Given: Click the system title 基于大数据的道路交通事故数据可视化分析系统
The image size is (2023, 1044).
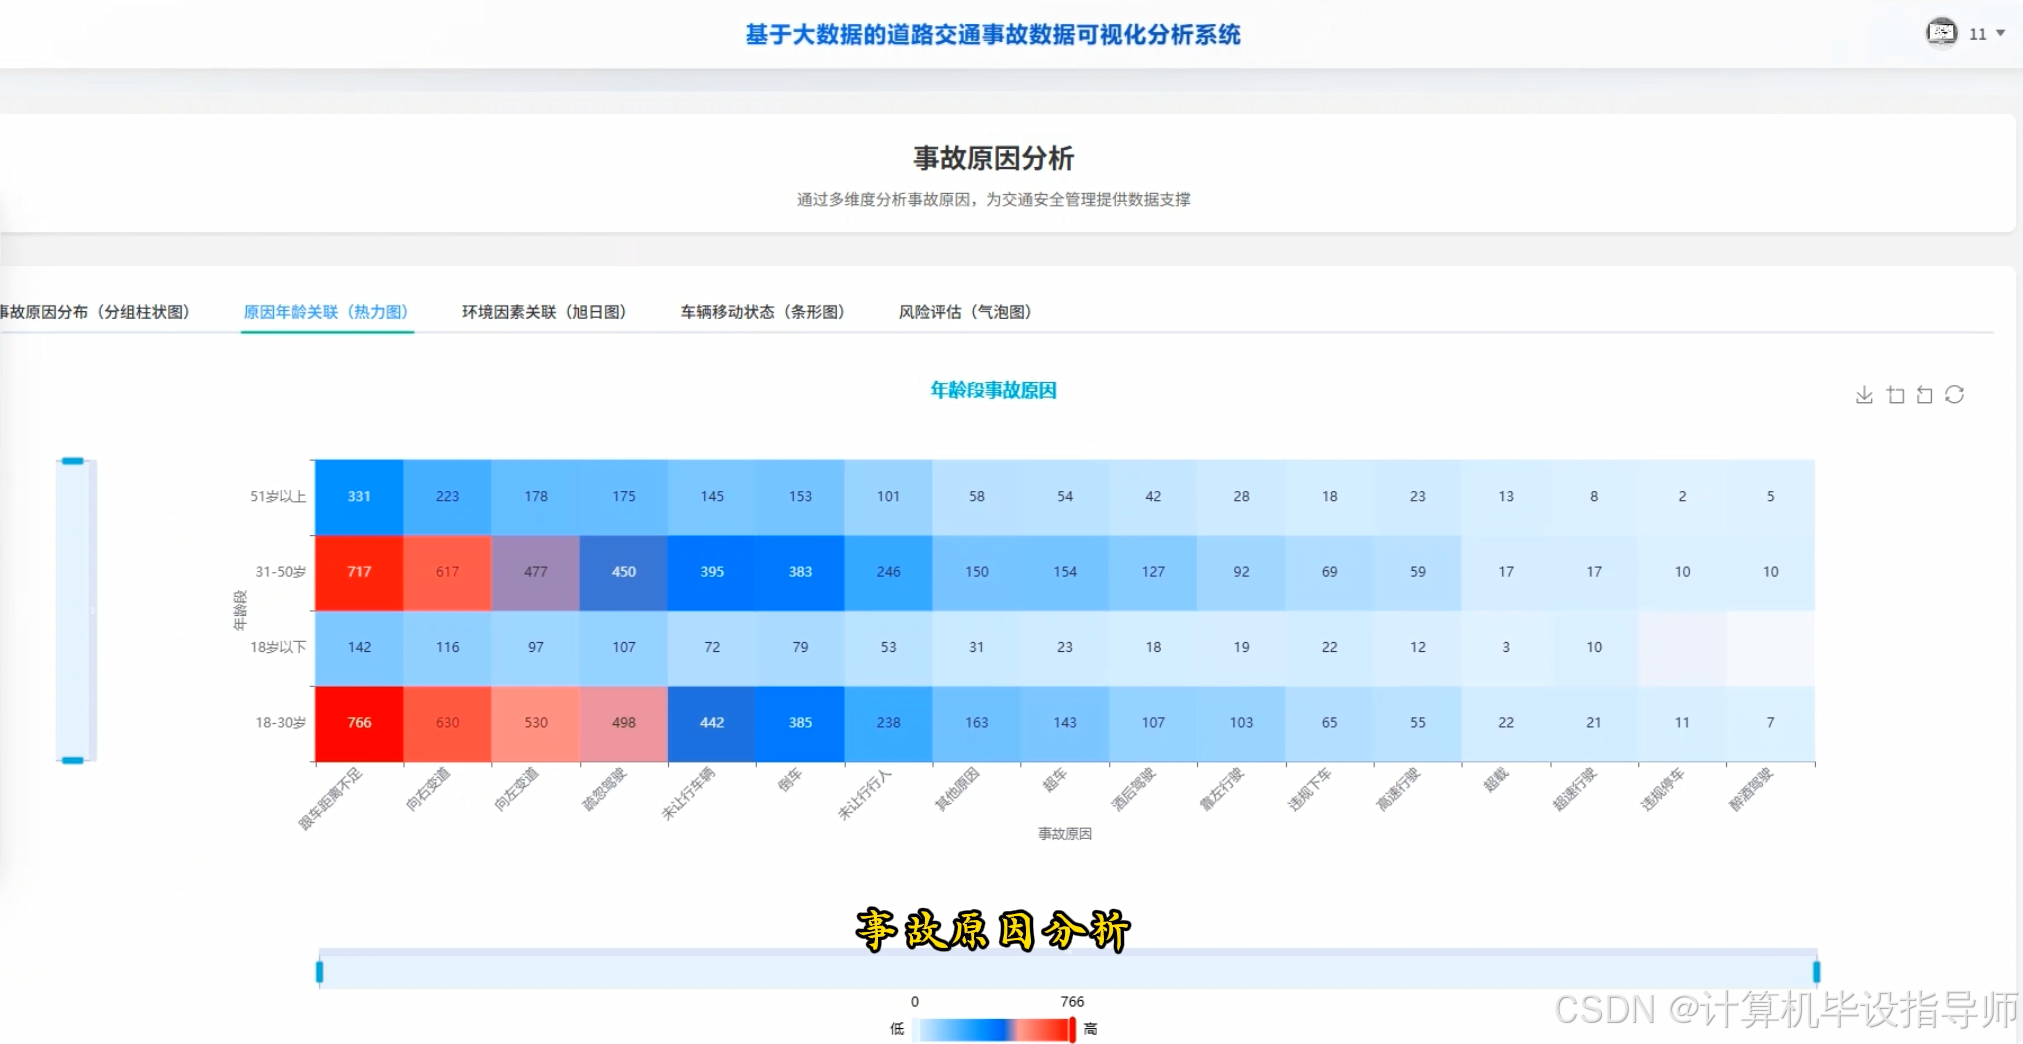Looking at the screenshot, I should point(993,34).
